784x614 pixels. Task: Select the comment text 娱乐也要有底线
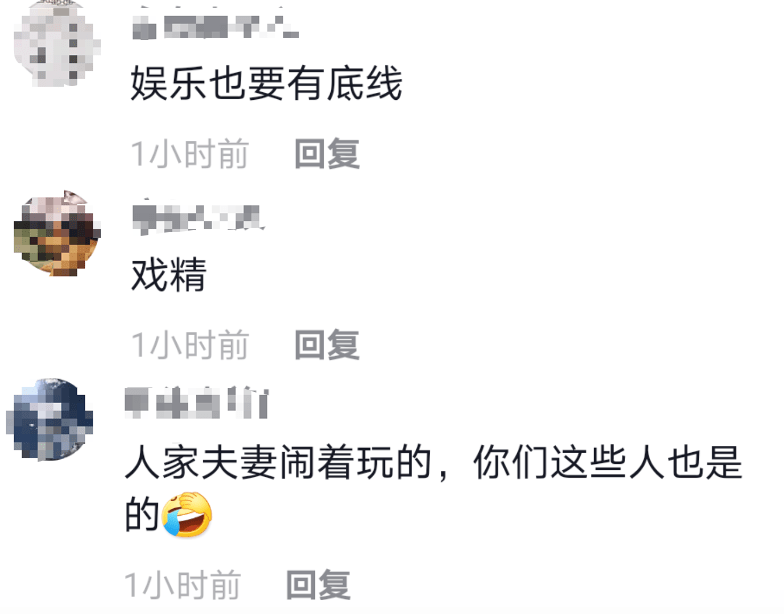[266, 84]
